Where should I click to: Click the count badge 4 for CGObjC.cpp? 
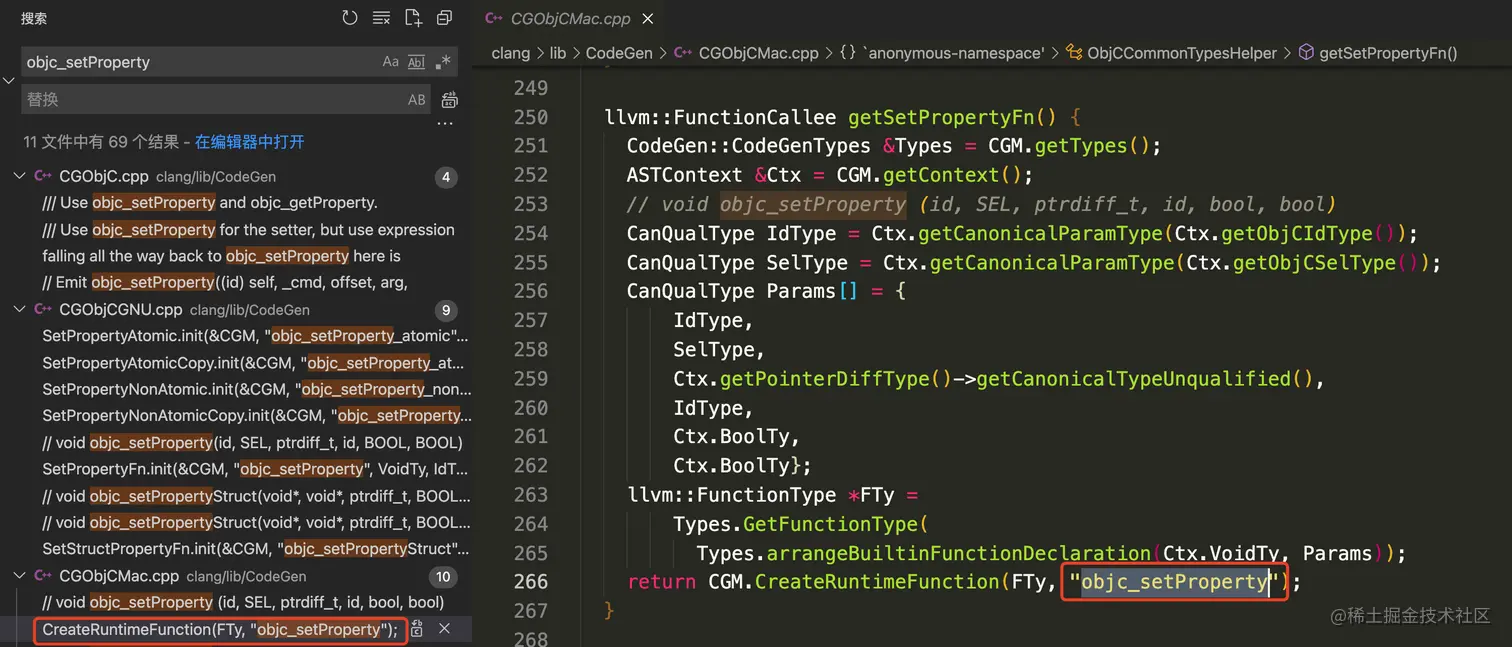coord(446,177)
